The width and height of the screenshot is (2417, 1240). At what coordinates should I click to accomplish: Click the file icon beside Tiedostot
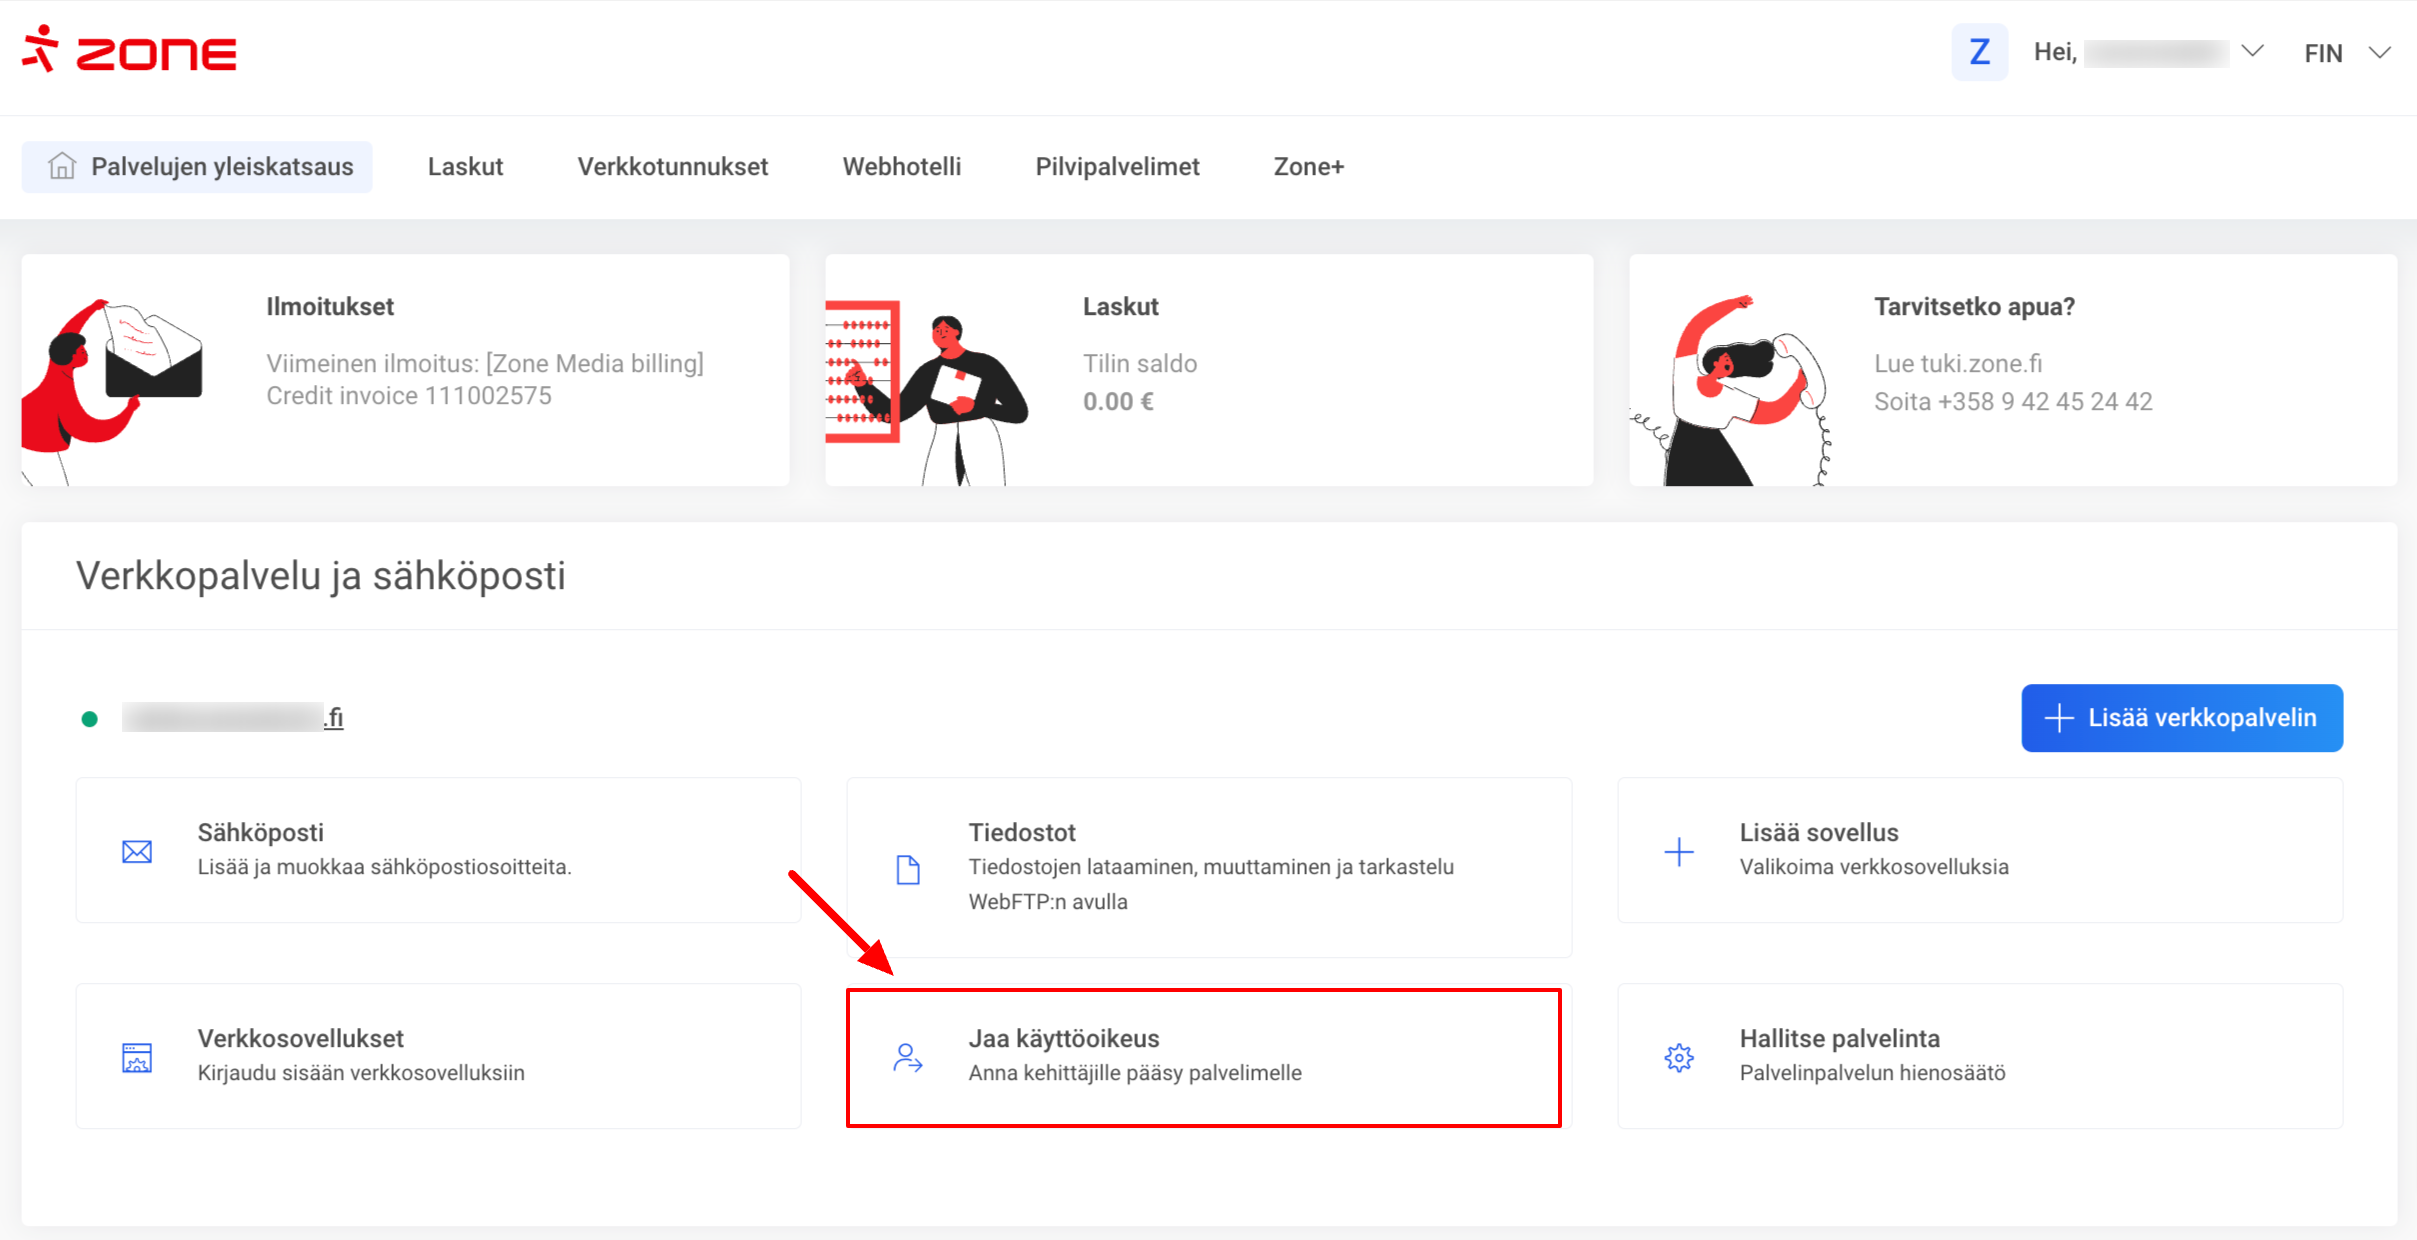[x=908, y=870]
